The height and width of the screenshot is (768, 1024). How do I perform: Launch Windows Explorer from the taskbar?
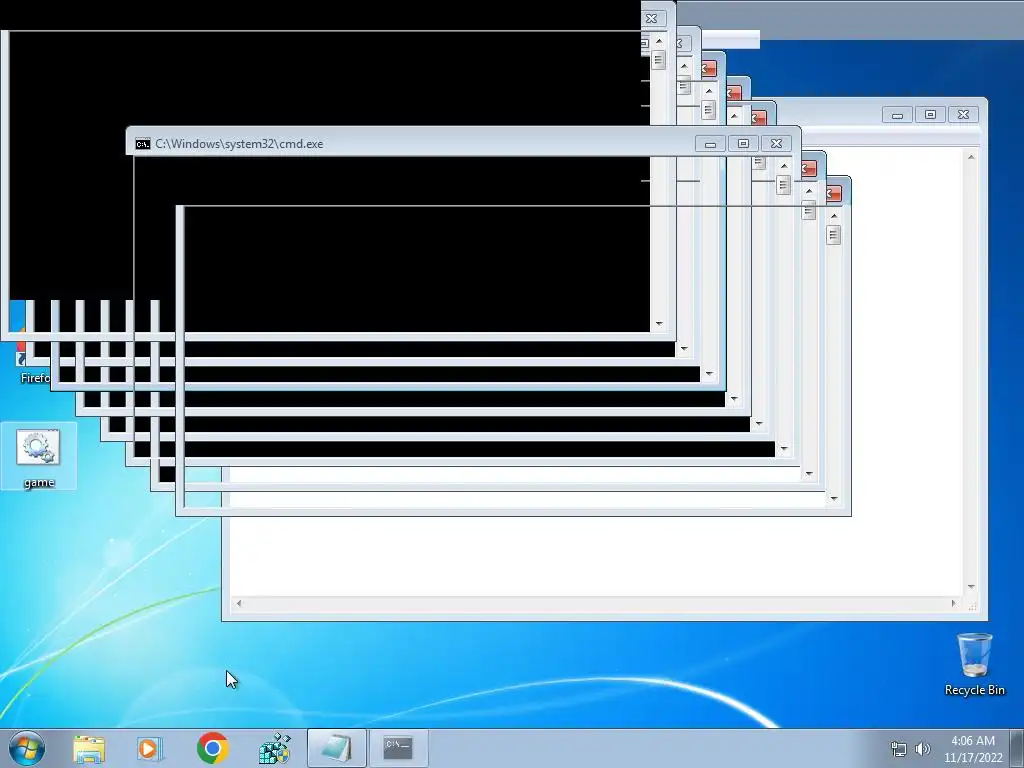89,748
